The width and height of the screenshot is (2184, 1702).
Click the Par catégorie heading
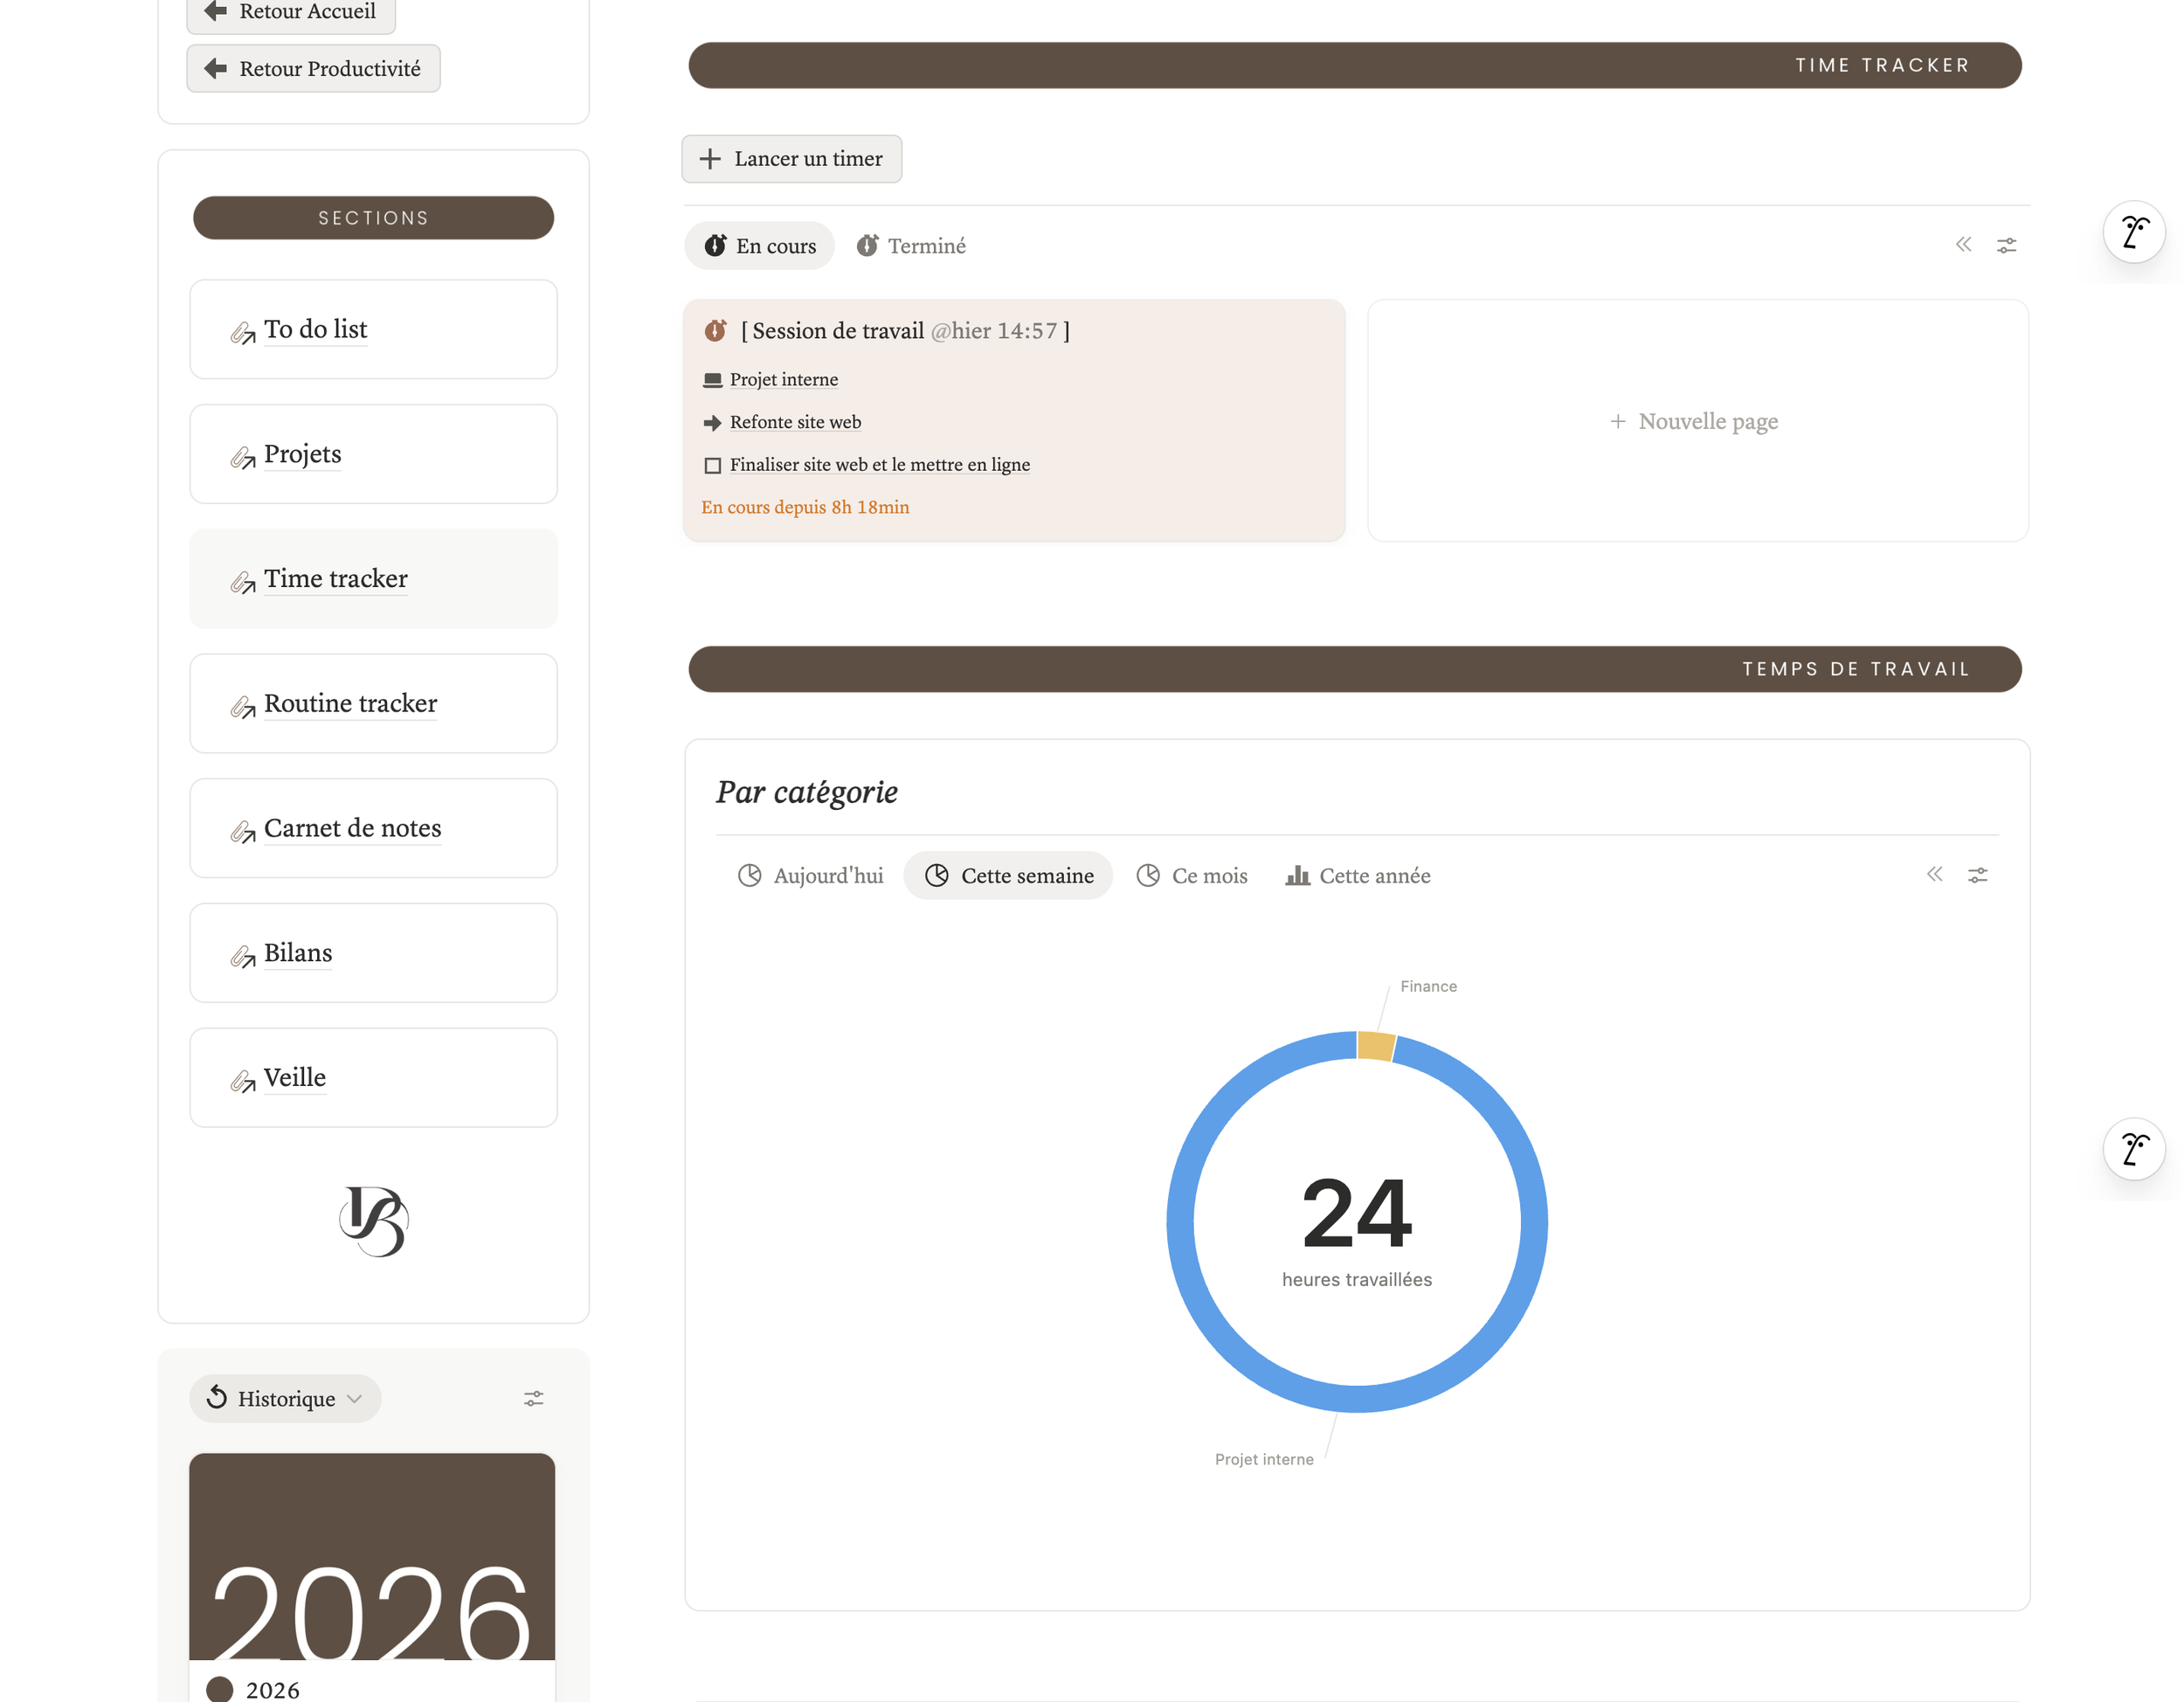coord(806,793)
